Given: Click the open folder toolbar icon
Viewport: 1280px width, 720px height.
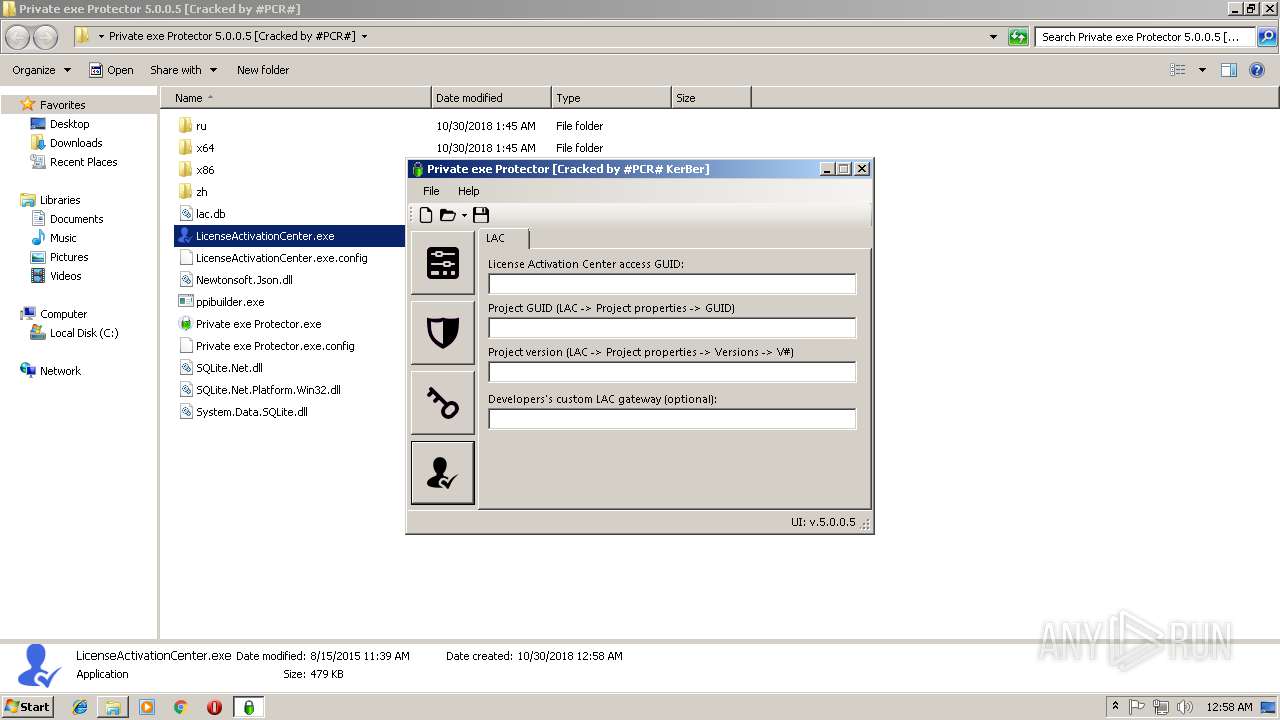Looking at the screenshot, I should [x=447, y=215].
